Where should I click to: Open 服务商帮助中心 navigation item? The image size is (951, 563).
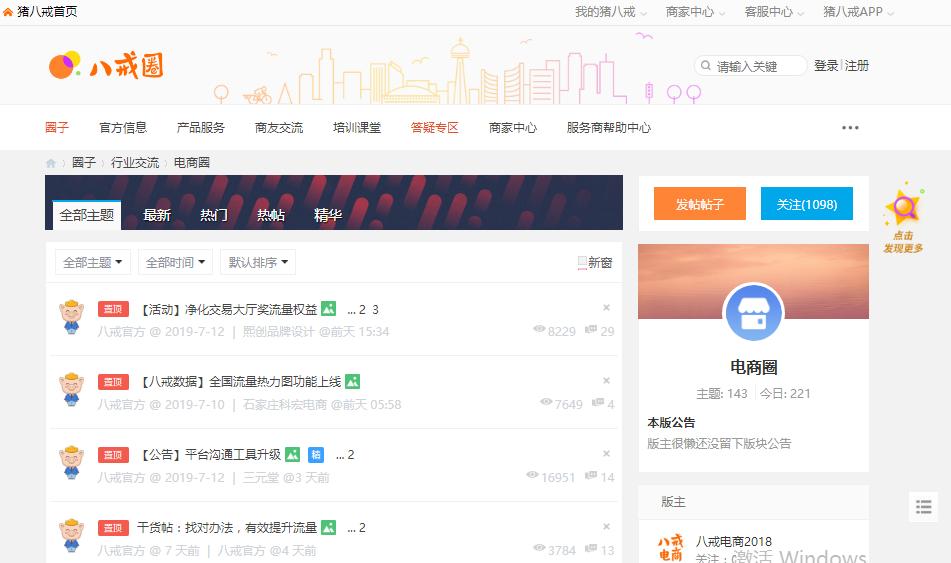pos(609,127)
